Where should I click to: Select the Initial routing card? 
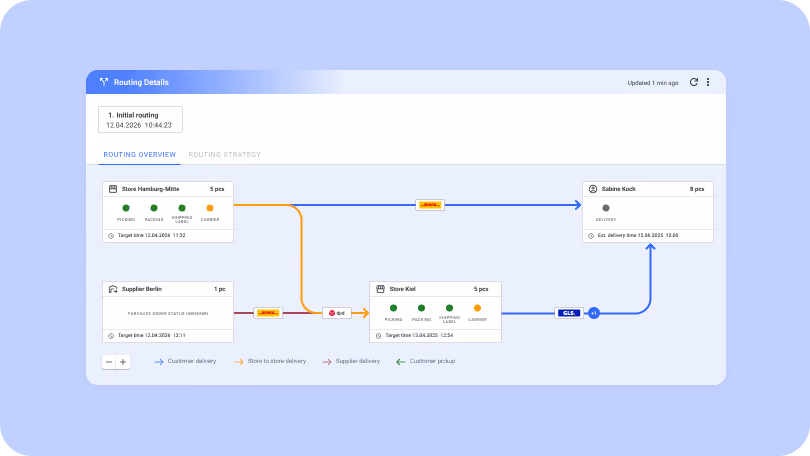click(140, 120)
